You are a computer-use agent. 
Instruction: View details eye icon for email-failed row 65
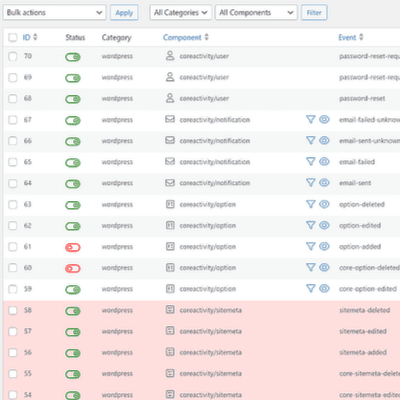pyautogui.click(x=324, y=161)
